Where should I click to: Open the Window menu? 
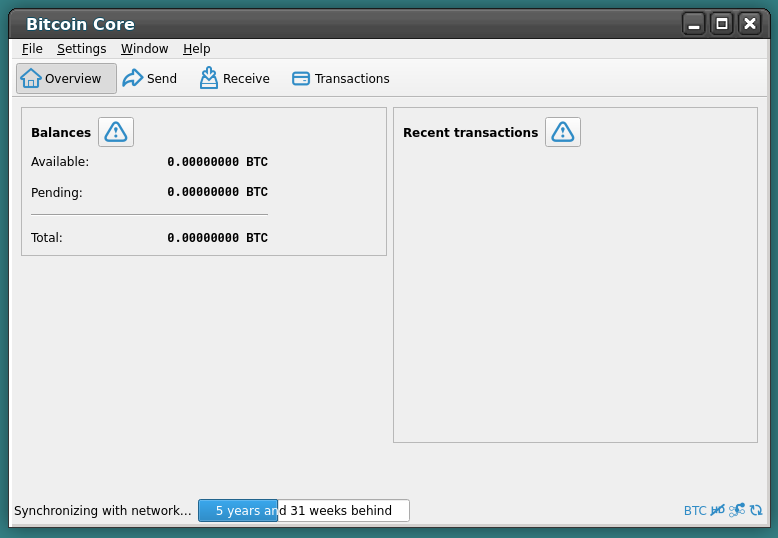[144, 48]
